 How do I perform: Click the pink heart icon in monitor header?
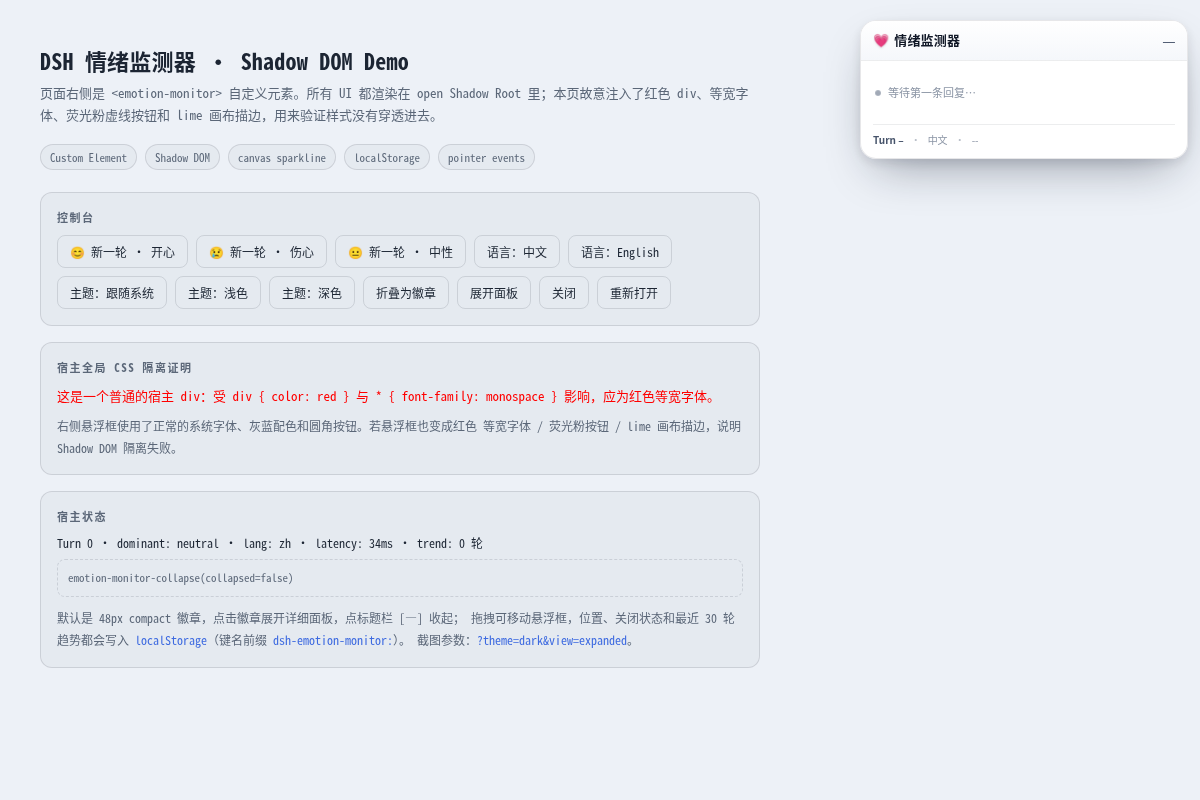(x=881, y=41)
